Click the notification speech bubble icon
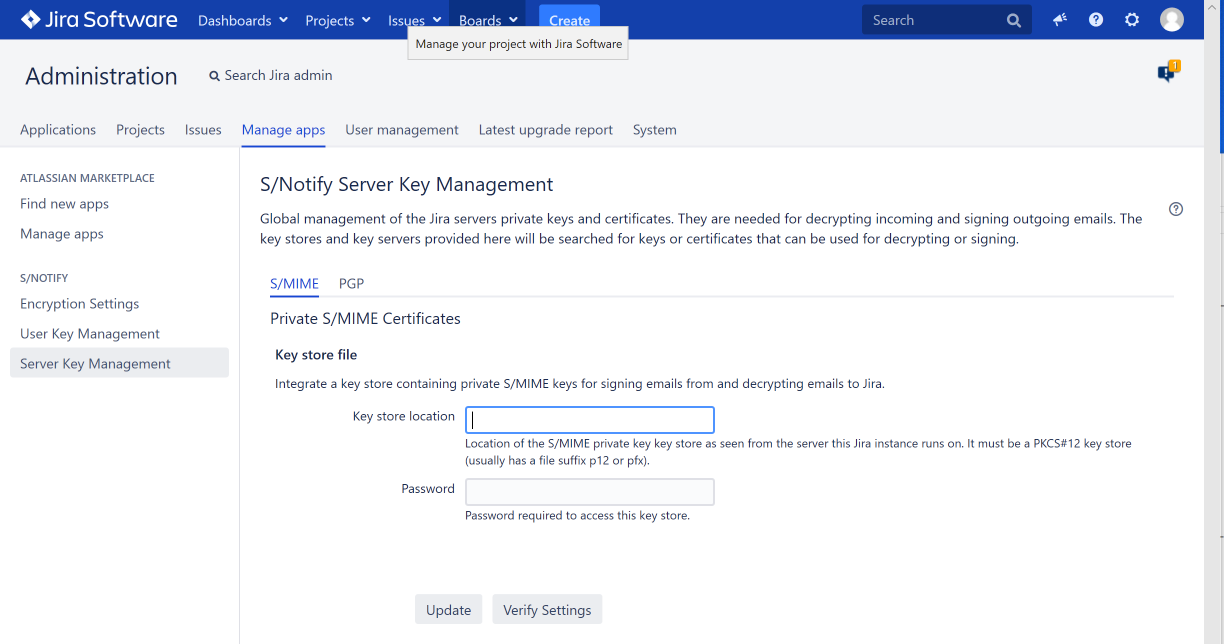Screen dimensions: 1224x644 (x=1167, y=73)
